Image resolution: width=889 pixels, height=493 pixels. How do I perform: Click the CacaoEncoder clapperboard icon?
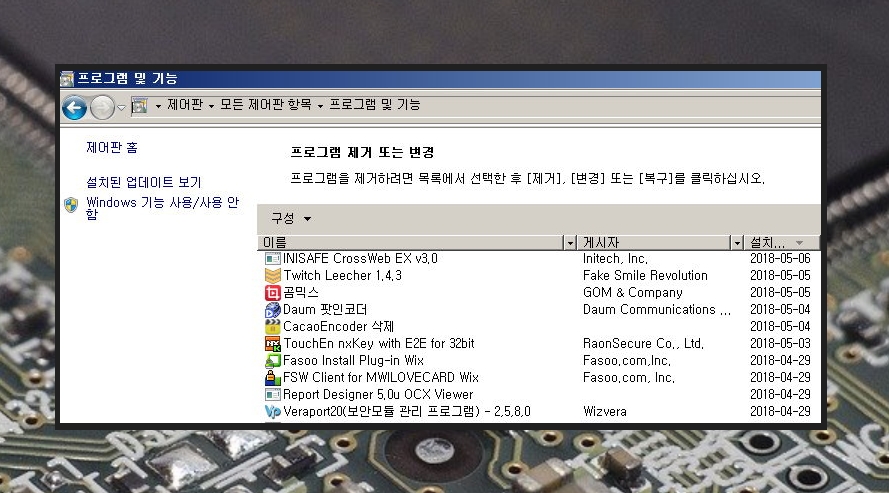pos(273,327)
